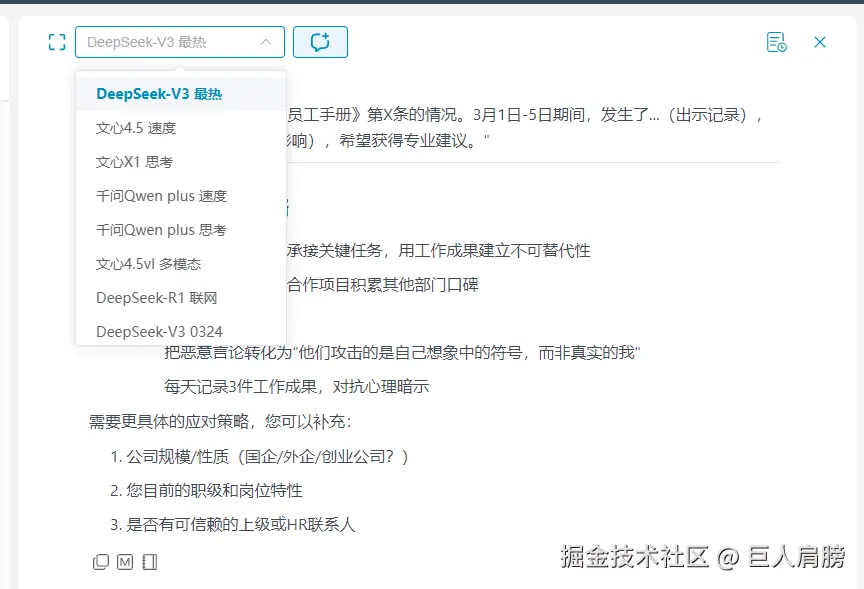Click list item 您目前的职级和岗位特性

tap(214, 490)
